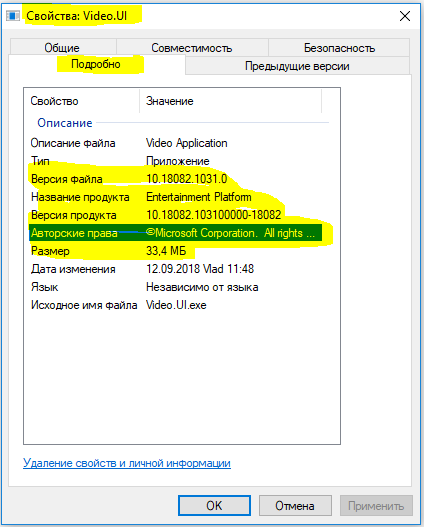This screenshot has height=527, width=424.
Task: Click the Video.UI window title icon
Action: coord(13,16)
